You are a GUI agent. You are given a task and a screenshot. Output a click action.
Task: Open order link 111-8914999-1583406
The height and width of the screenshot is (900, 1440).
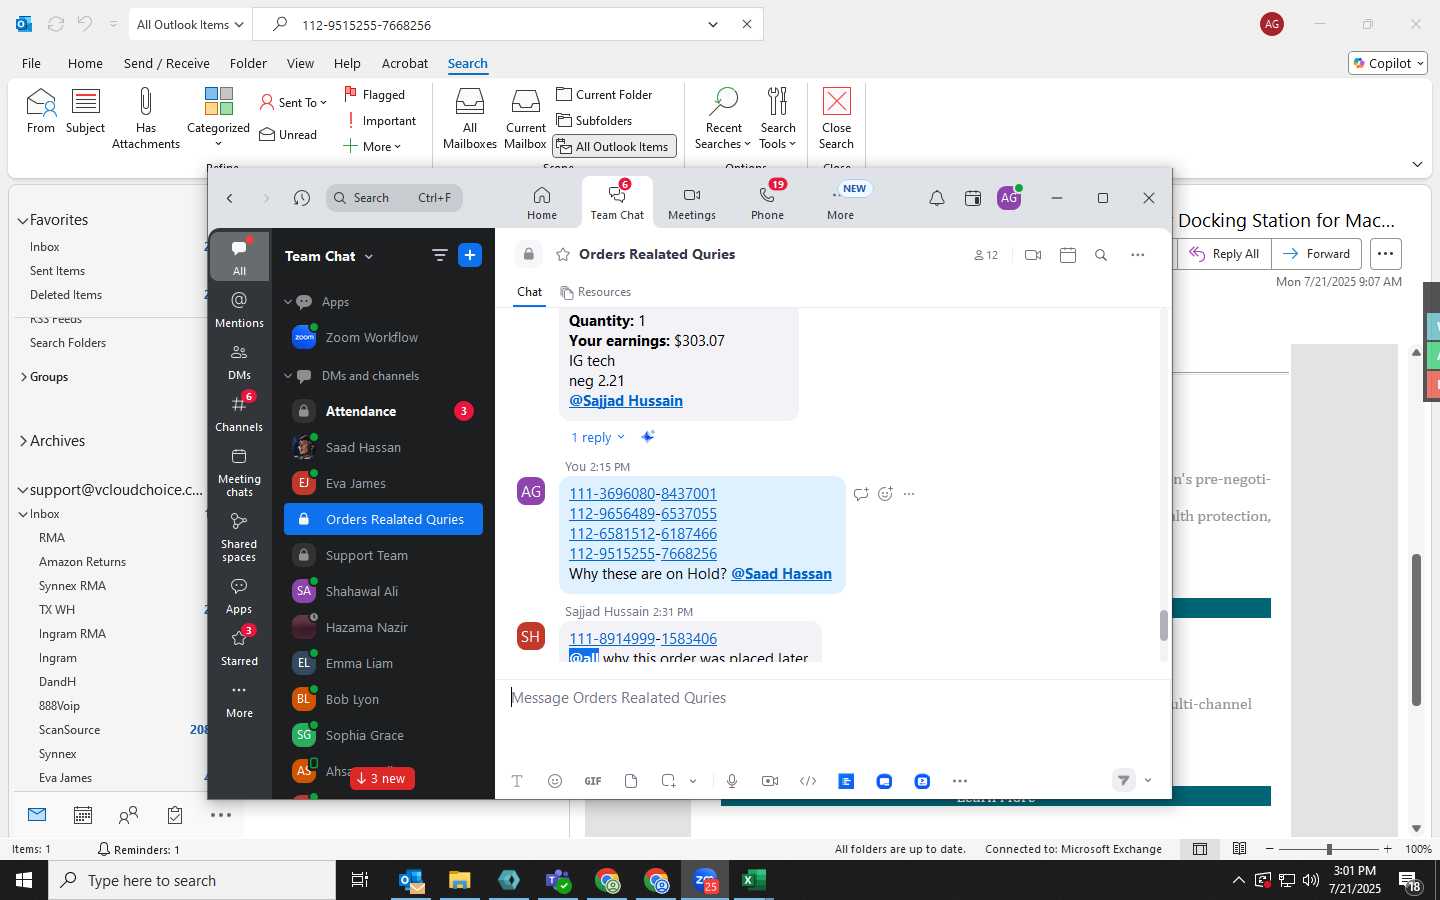coord(643,639)
